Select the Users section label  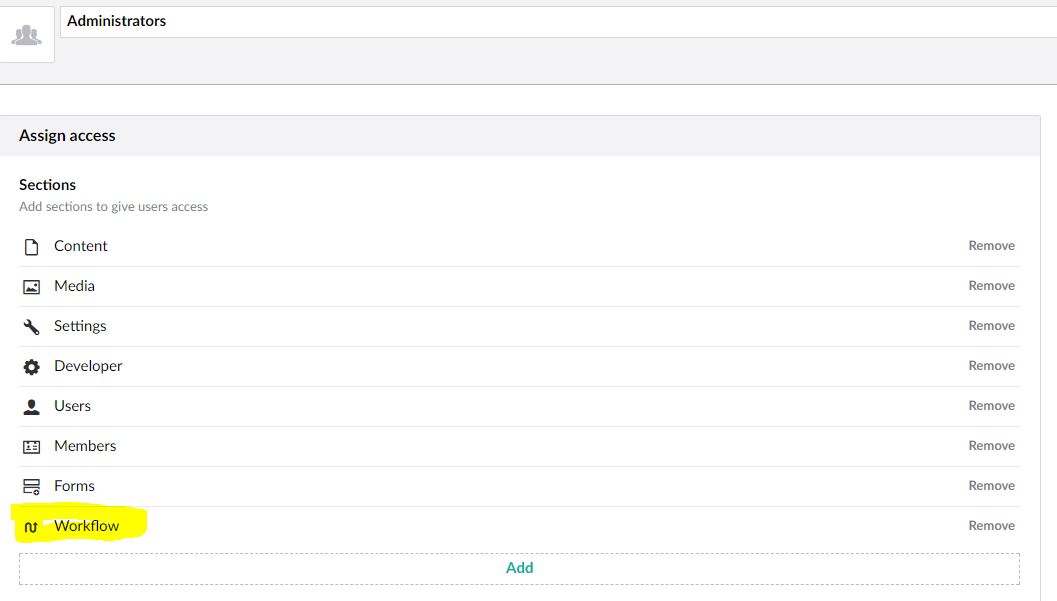pyautogui.click(x=72, y=406)
